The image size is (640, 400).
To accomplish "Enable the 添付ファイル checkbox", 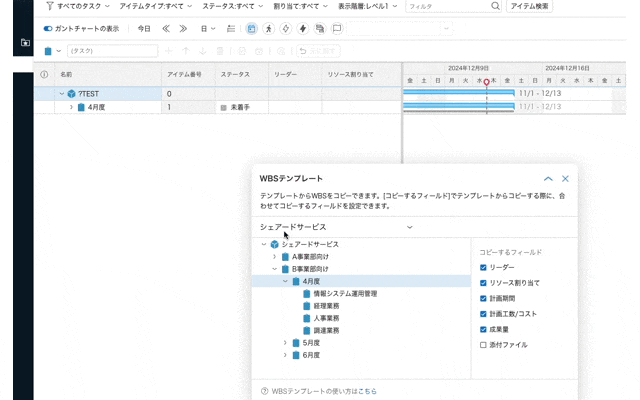I will click(483, 345).
